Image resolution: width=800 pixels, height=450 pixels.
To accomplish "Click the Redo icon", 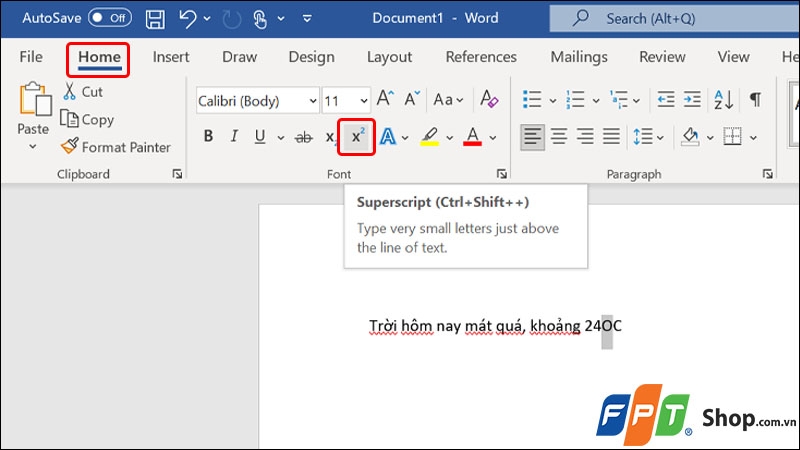I will tap(232, 19).
